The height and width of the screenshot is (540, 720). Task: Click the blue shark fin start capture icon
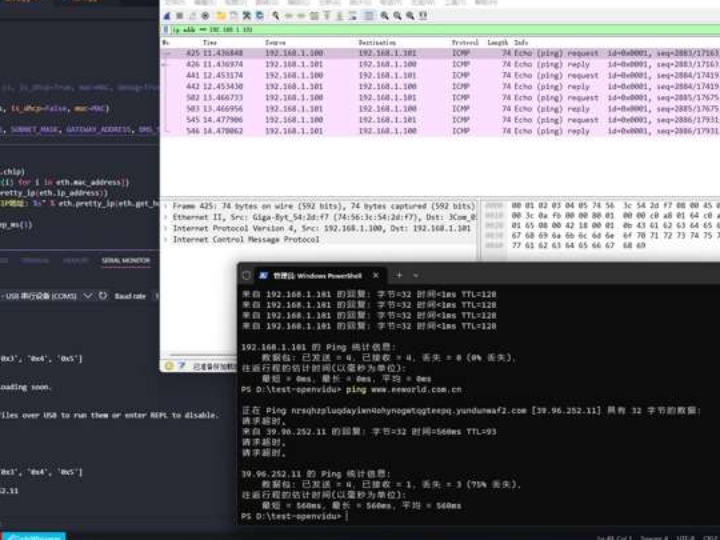[x=168, y=16]
